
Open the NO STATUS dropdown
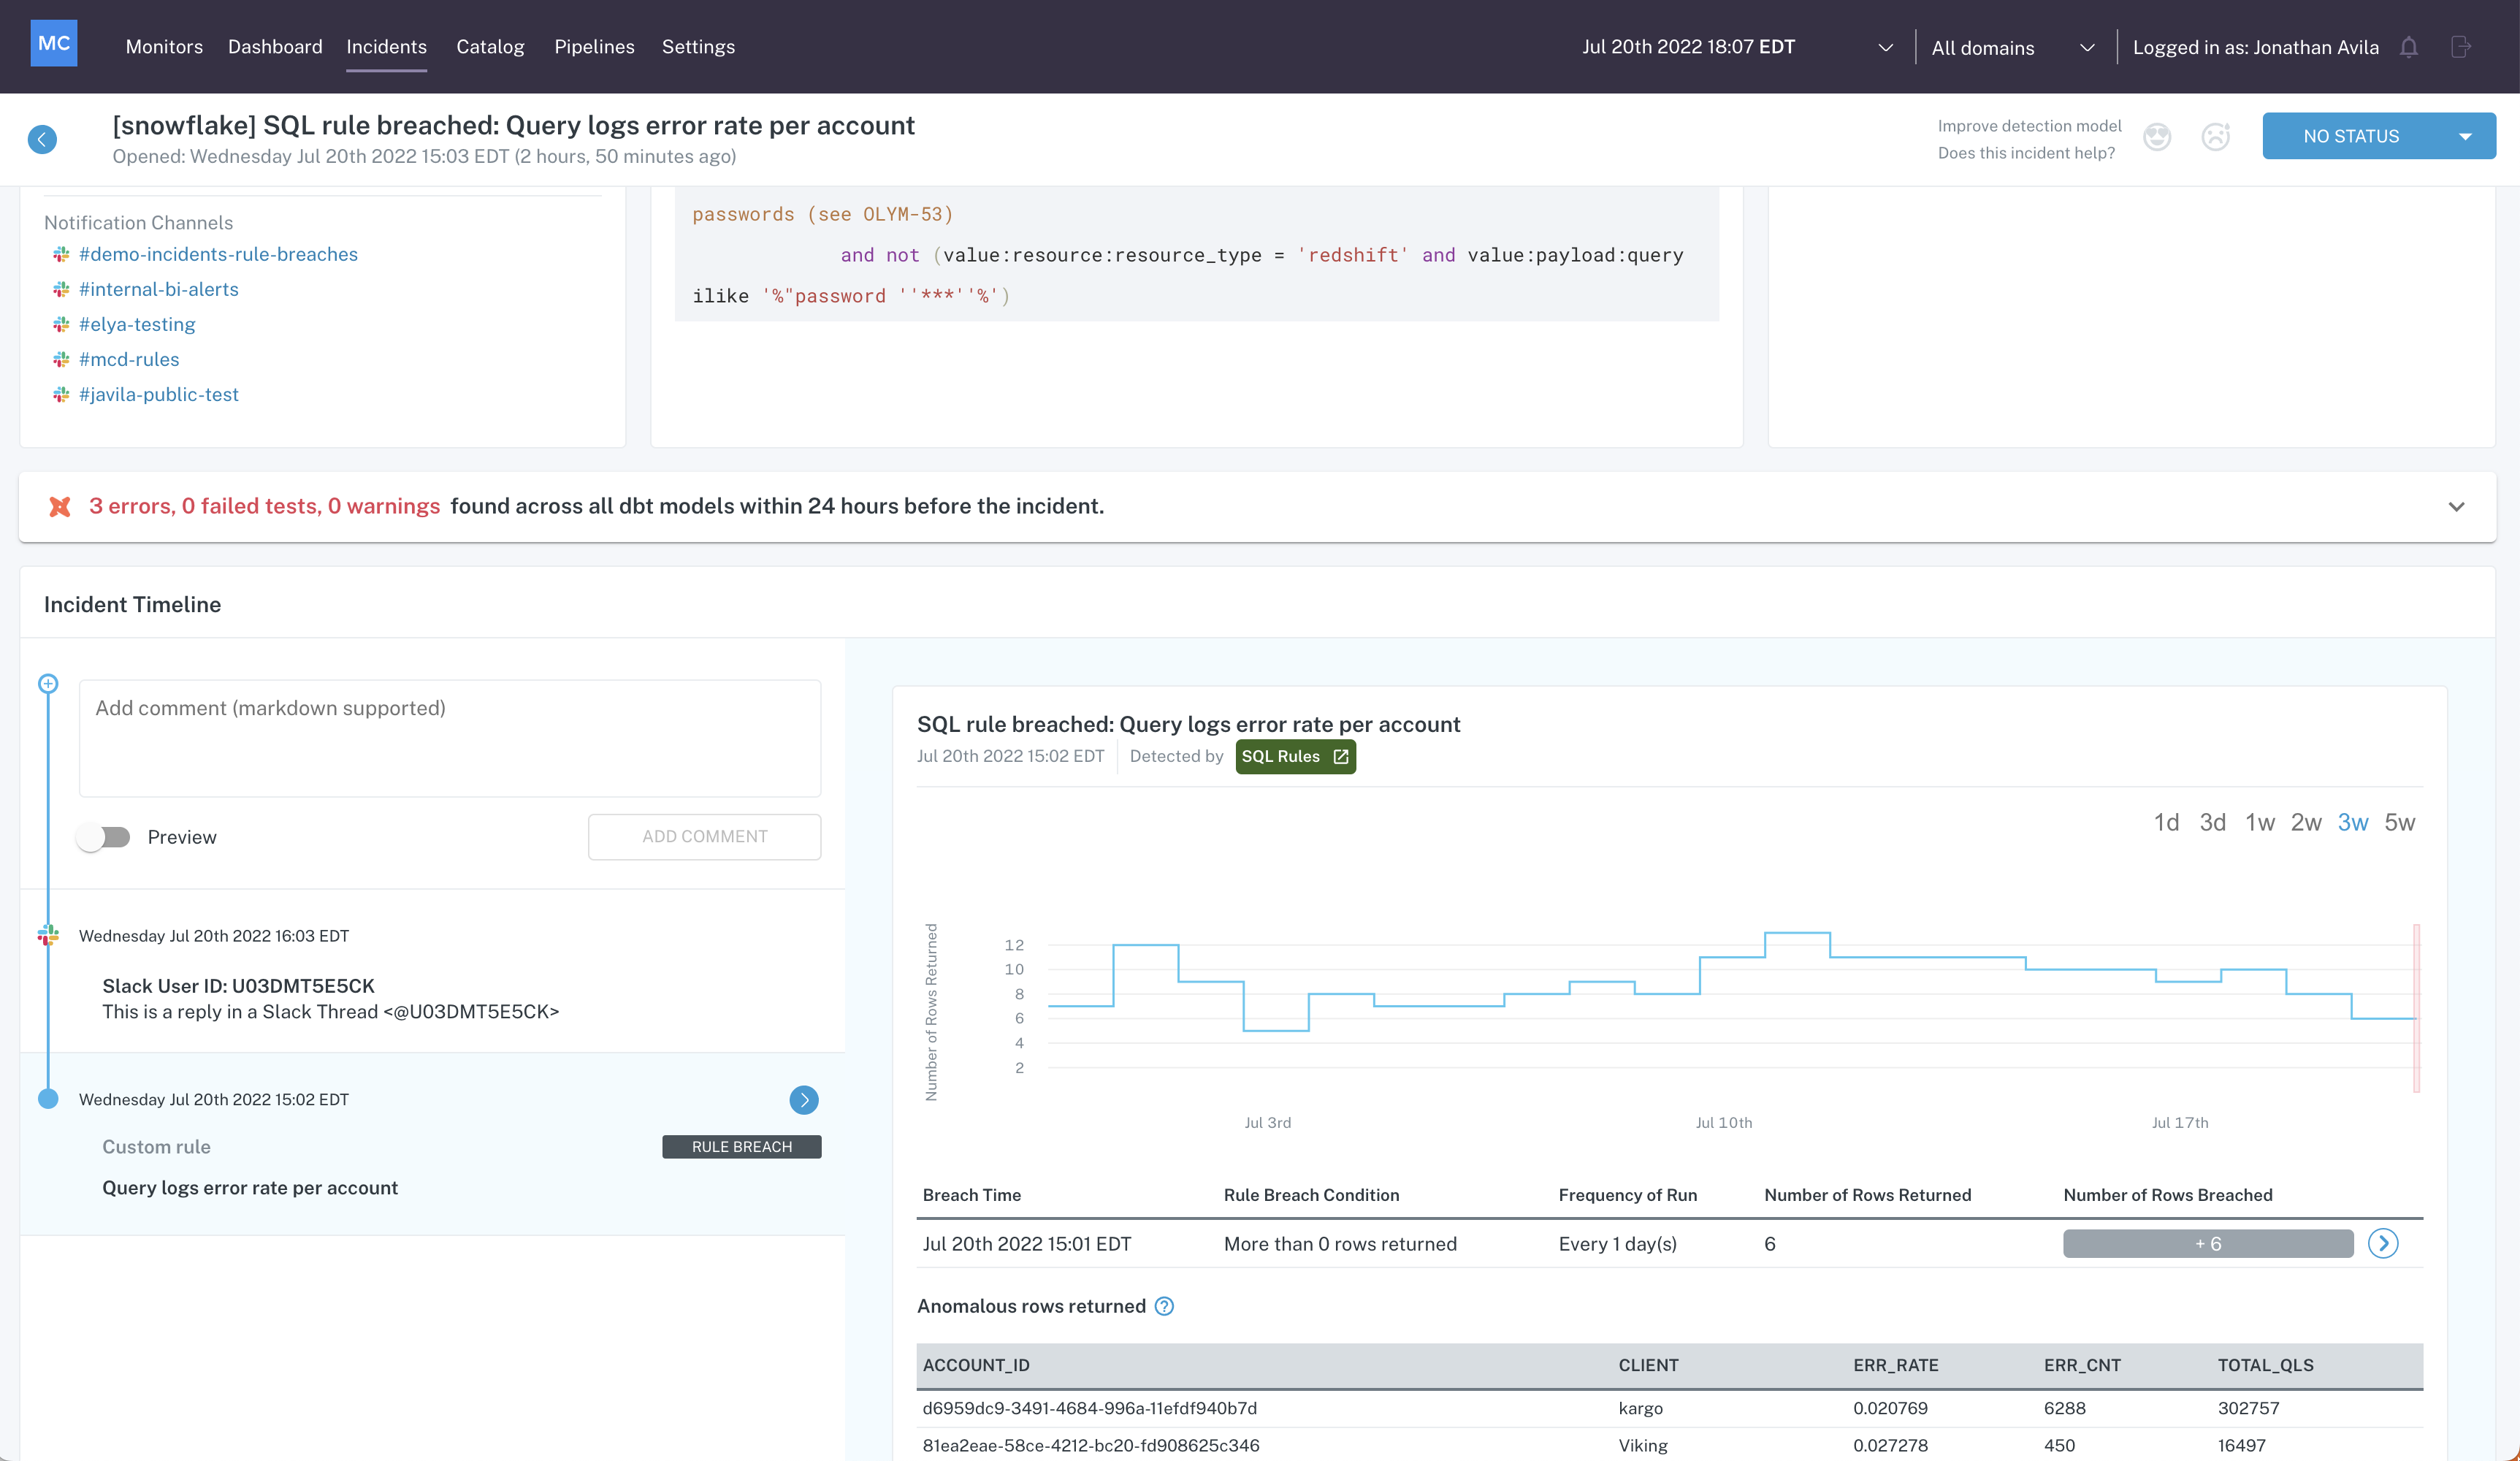[2379, 136]
